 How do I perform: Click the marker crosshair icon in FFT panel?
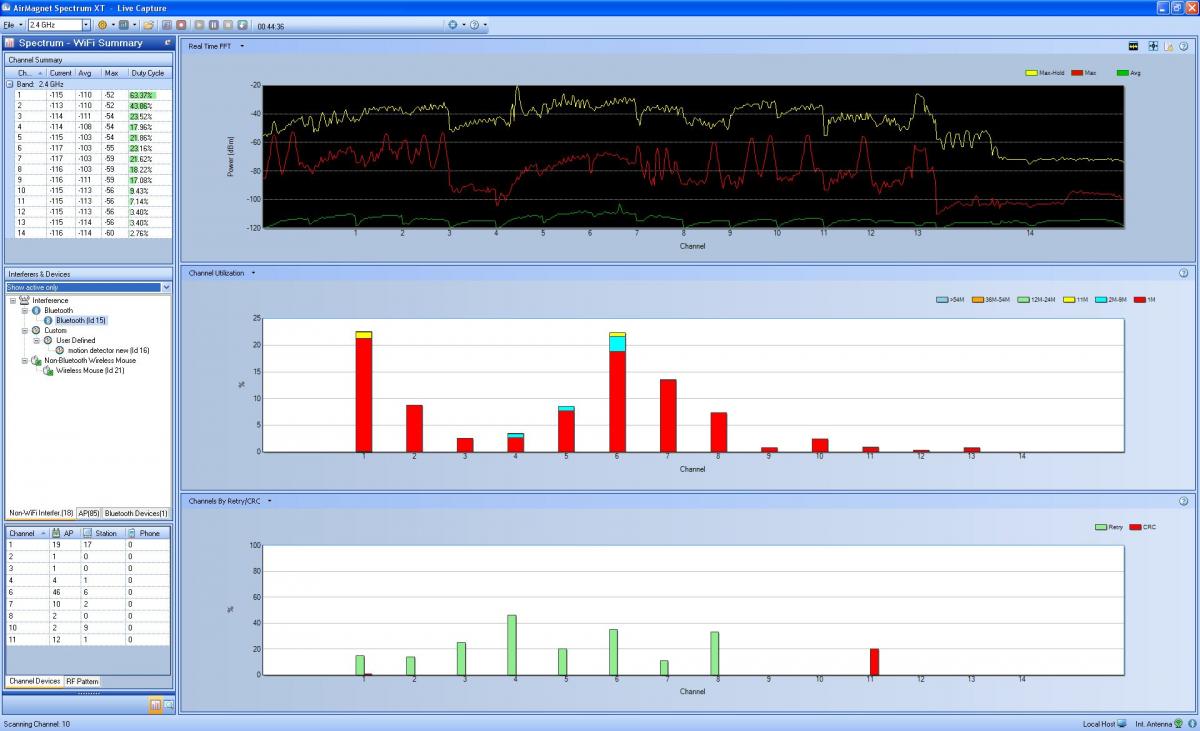[1152, 46]
